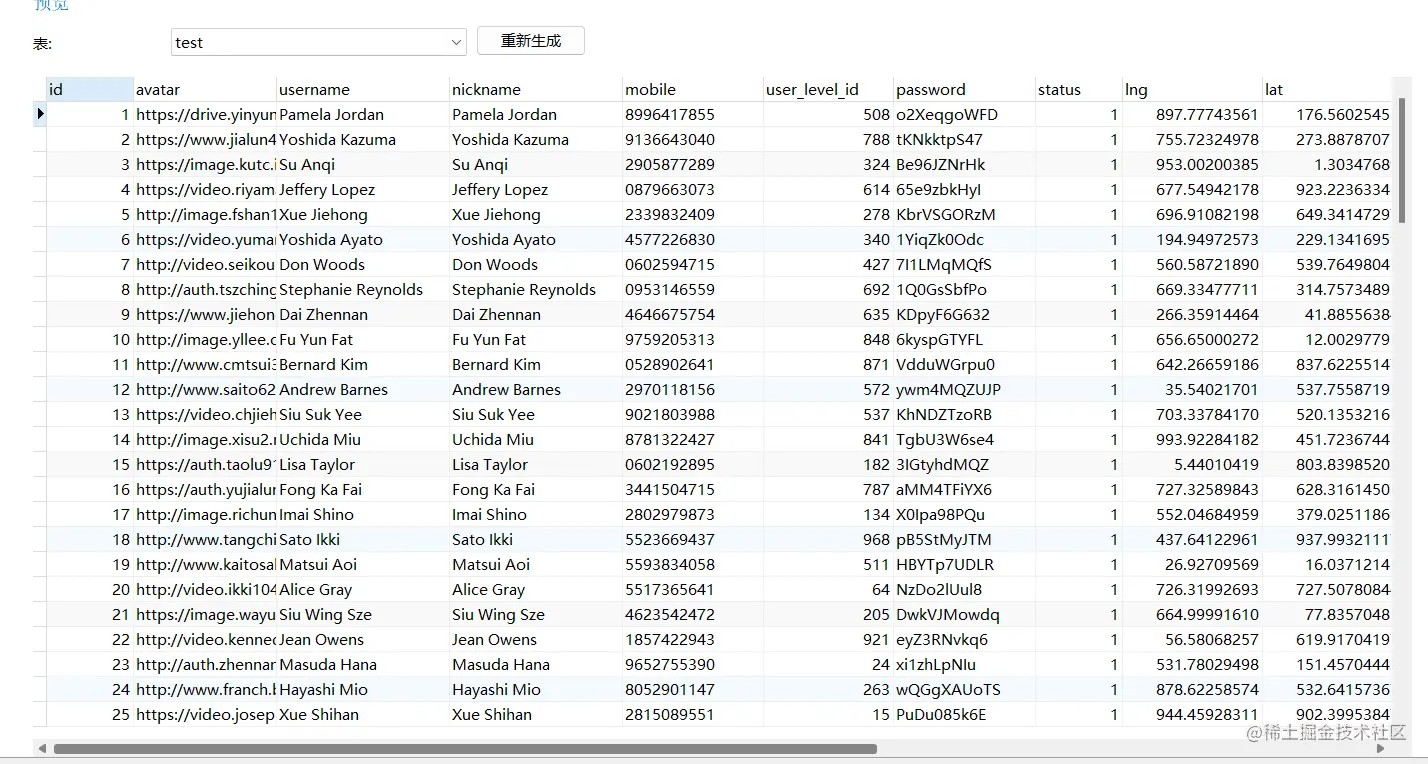This screenshot has height=764, width=1428.
Task: Select username cell Matsui Aoi
Action: 363,564
